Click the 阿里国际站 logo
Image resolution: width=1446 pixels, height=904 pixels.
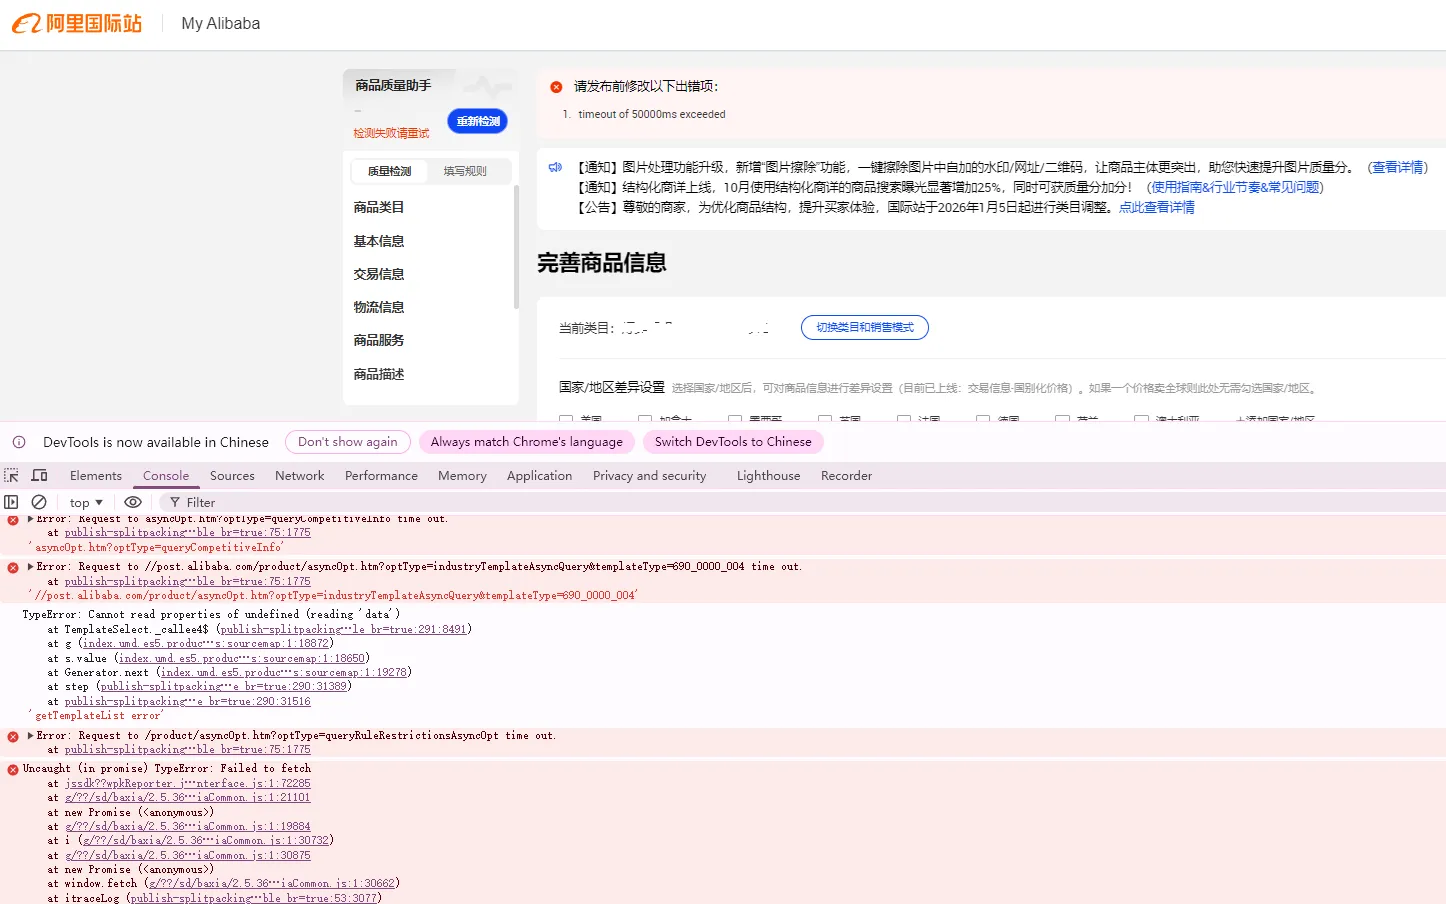coord(77,23)
